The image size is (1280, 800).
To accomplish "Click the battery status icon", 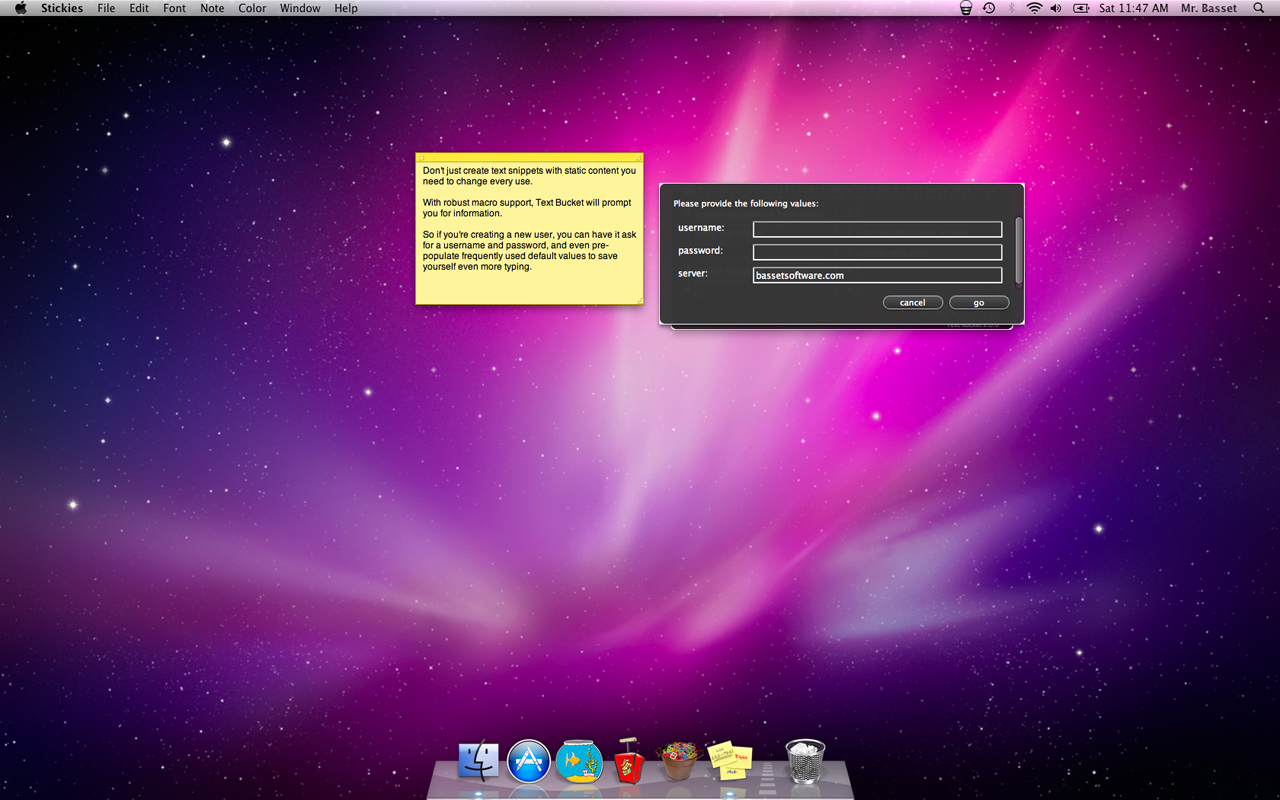I will point(1081,8).
